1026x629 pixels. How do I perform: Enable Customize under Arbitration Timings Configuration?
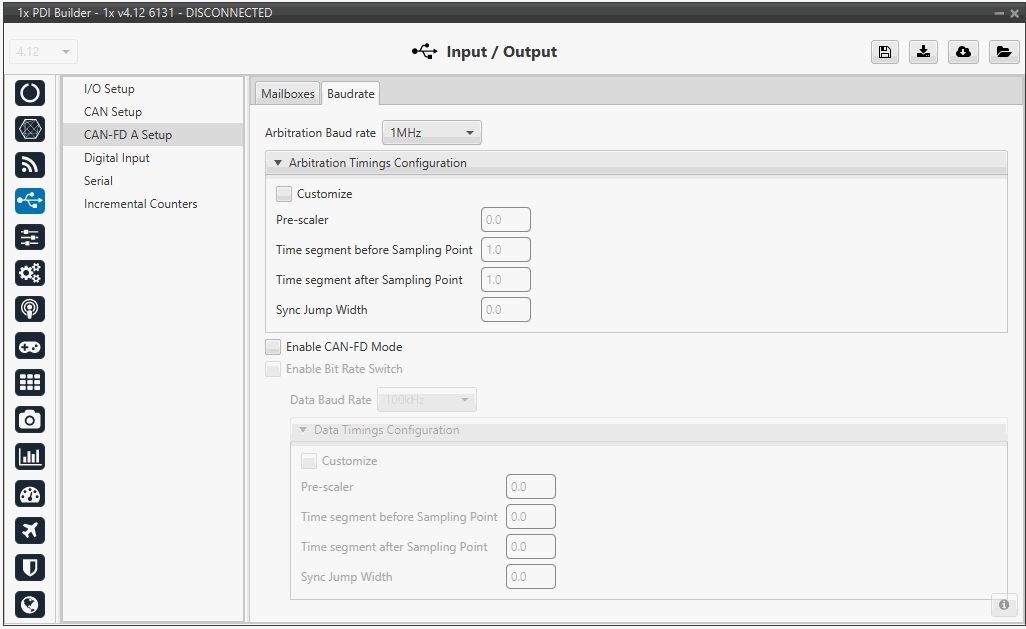coord(285,194)
